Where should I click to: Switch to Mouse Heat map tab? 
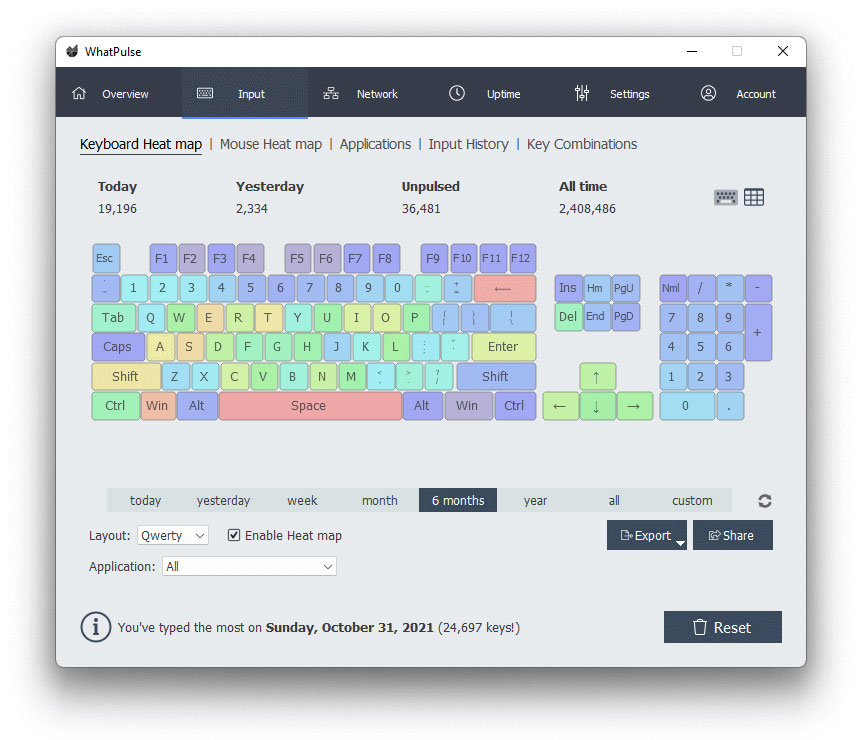click(270, 144)
